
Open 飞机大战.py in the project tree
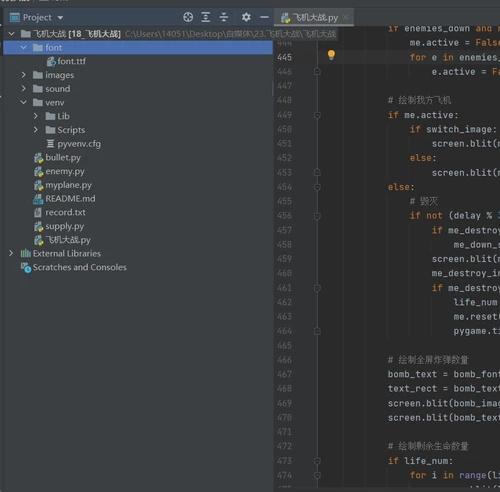pos(68,240)
